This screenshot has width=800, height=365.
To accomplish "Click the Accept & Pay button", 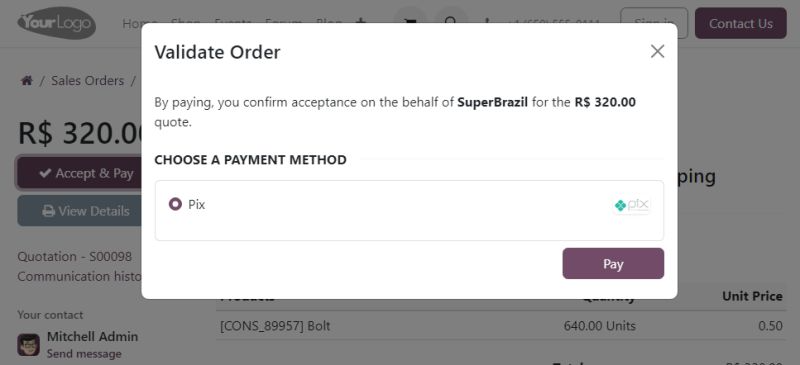I will [x=80, y=173].
